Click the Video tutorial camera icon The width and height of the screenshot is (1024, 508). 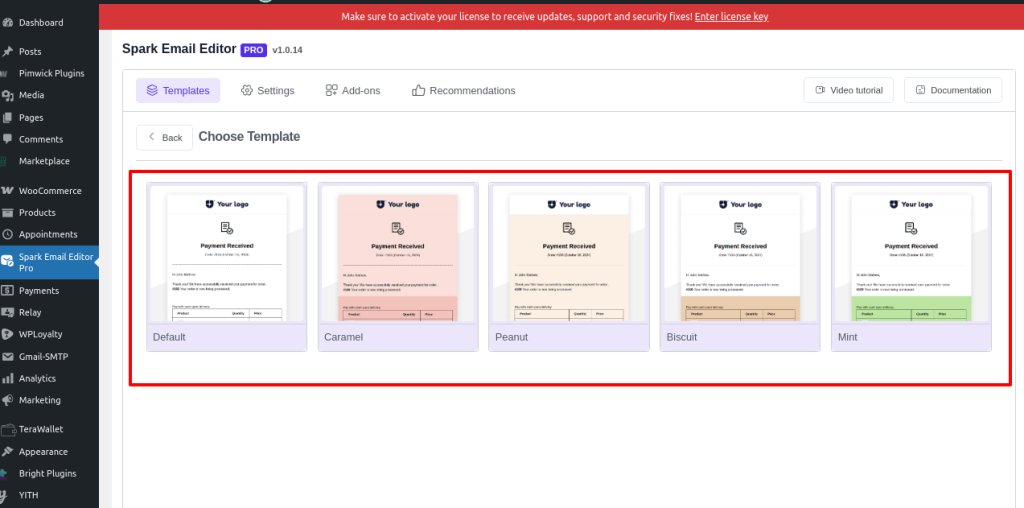(x=820, y=90)
